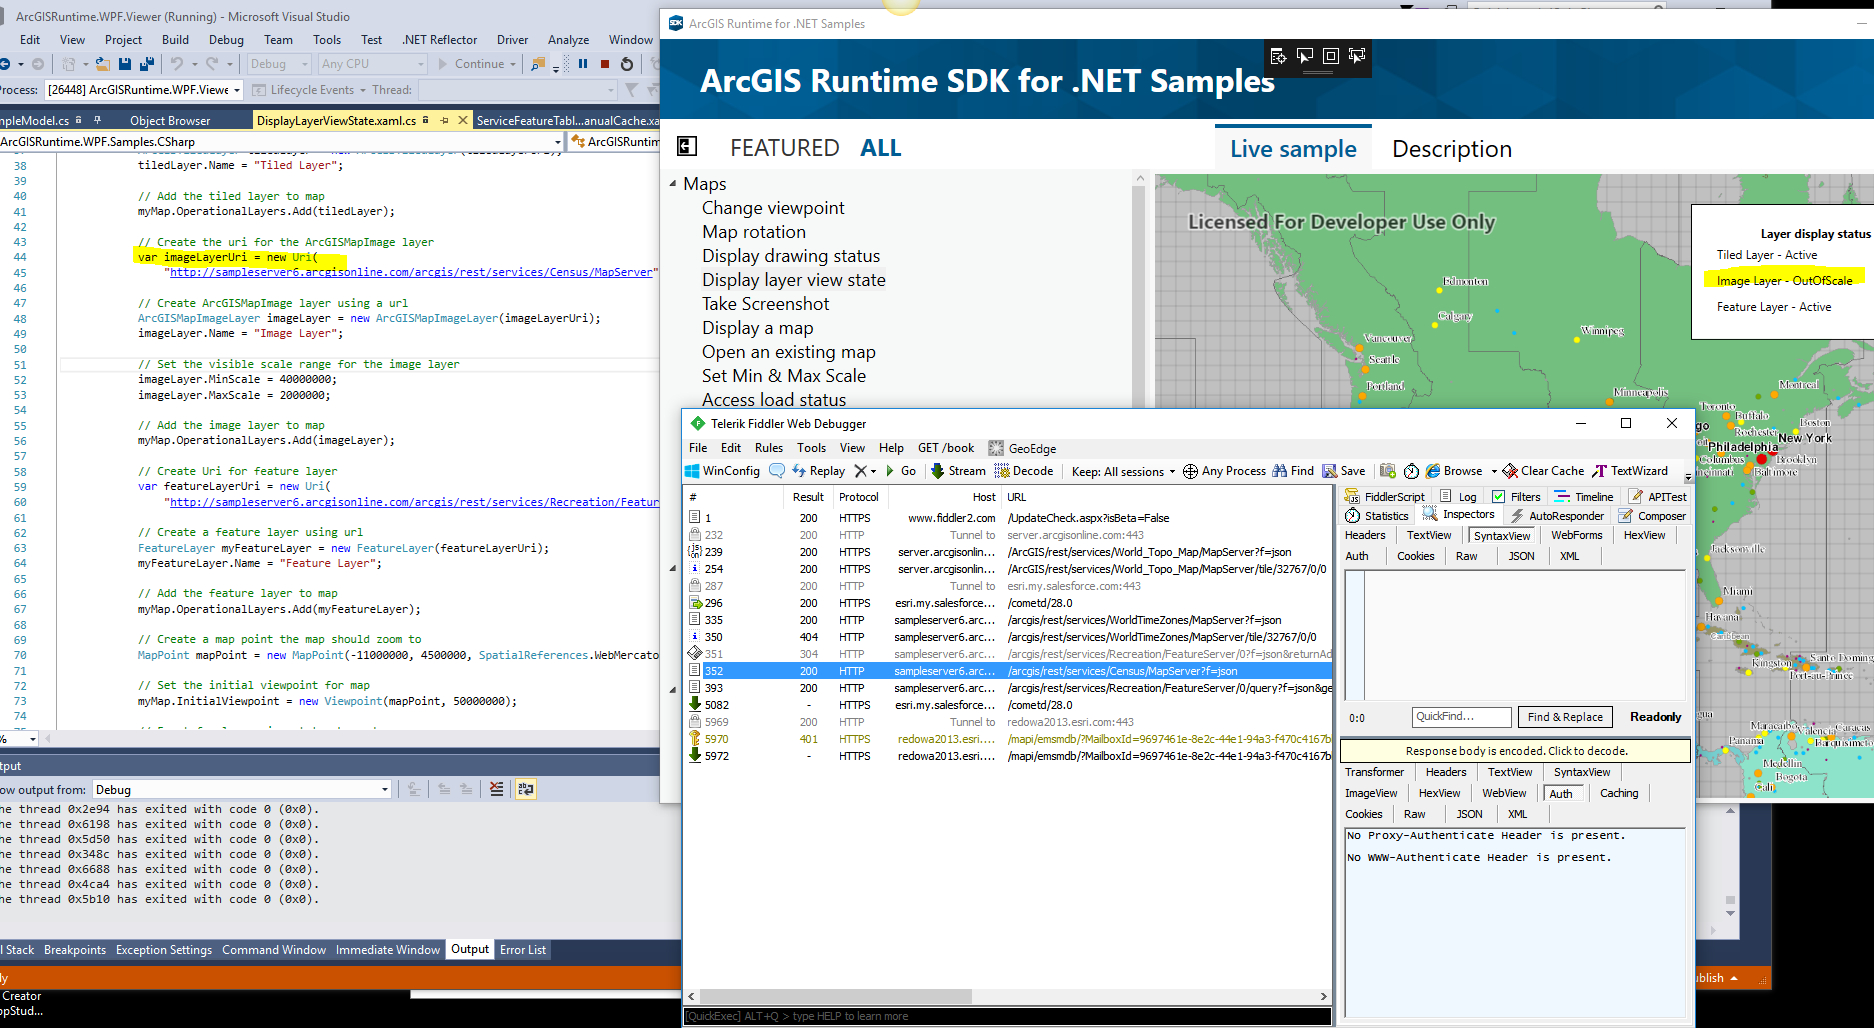The width and height of the screenshot is (1874, 1028).
Task: Select Fiddler session 335 WorldTimeZones row
Action: click(1008, 620)
